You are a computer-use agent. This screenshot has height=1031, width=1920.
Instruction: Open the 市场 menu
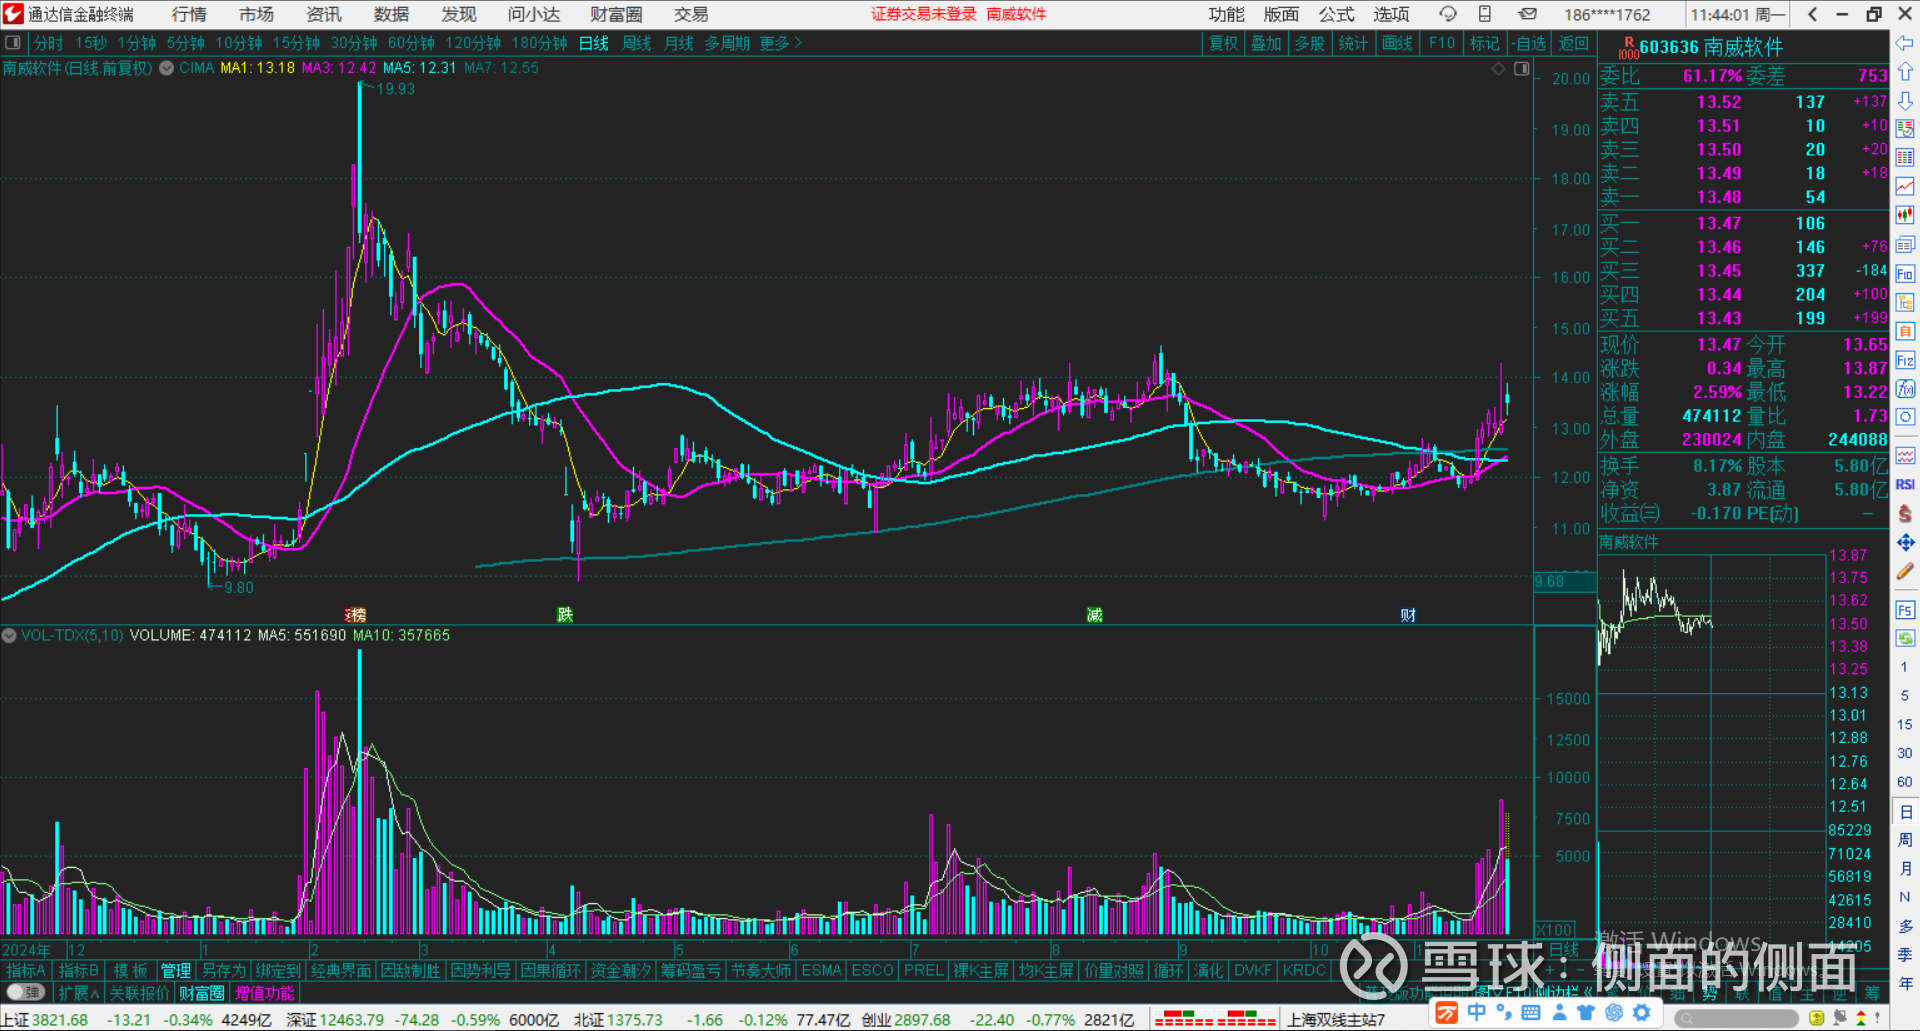tap(256, 14)
